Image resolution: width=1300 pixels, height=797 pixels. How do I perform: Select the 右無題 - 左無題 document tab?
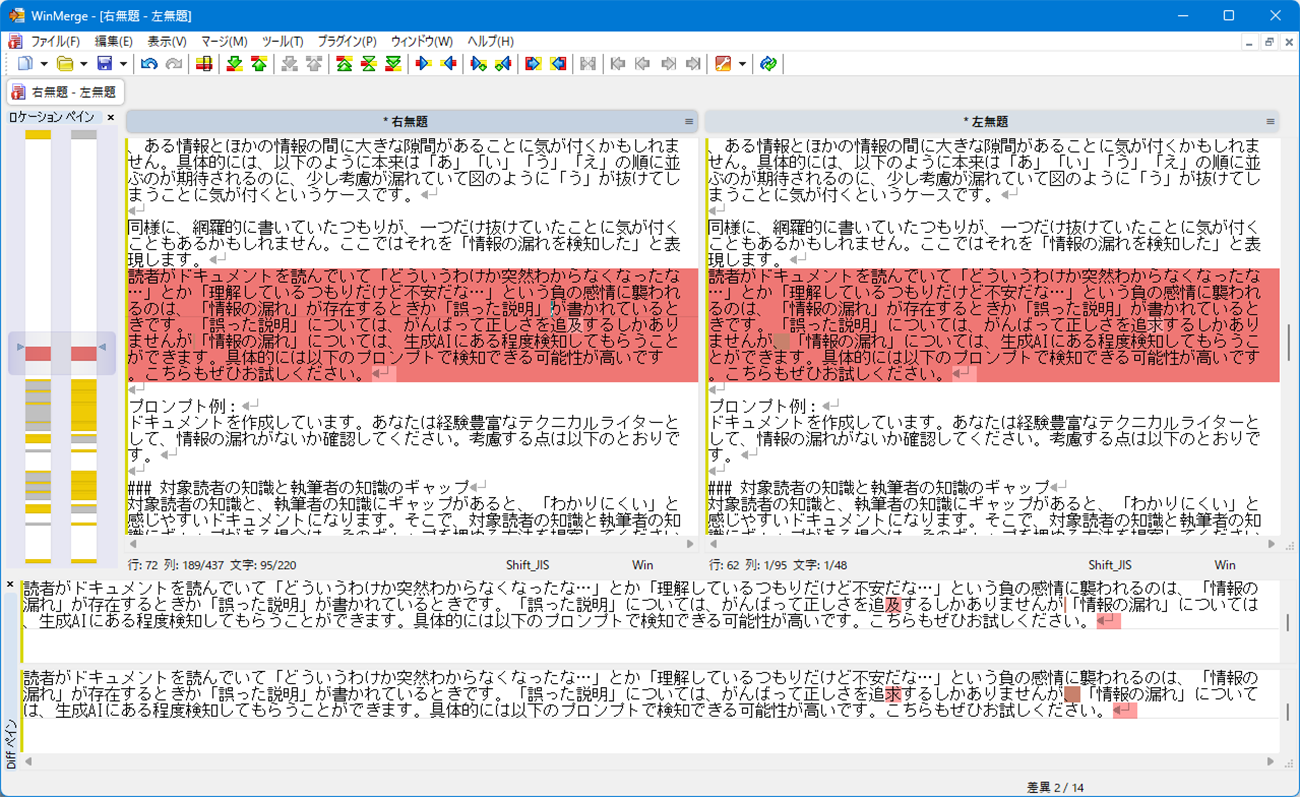[64, 92]
